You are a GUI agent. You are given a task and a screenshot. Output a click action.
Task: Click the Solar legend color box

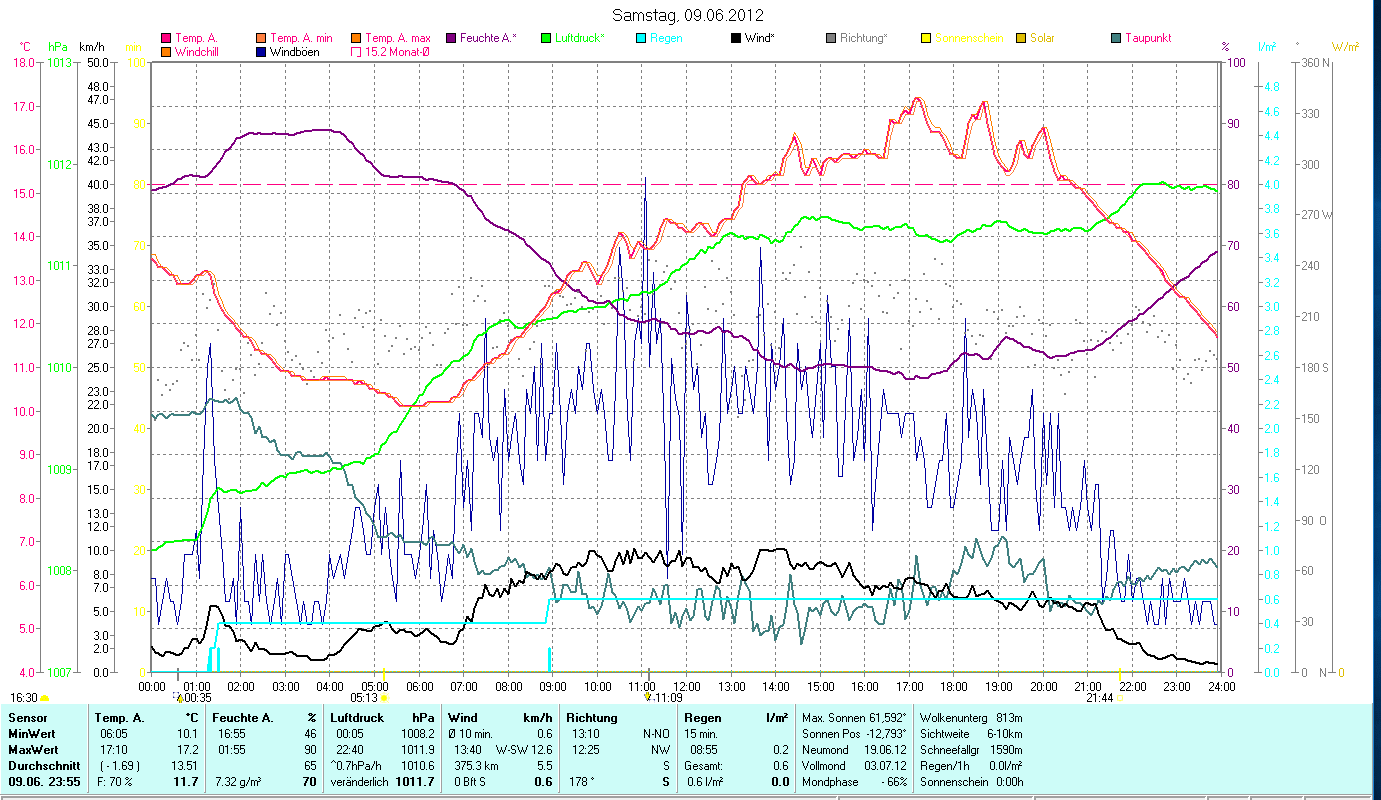pos(1021,38)
